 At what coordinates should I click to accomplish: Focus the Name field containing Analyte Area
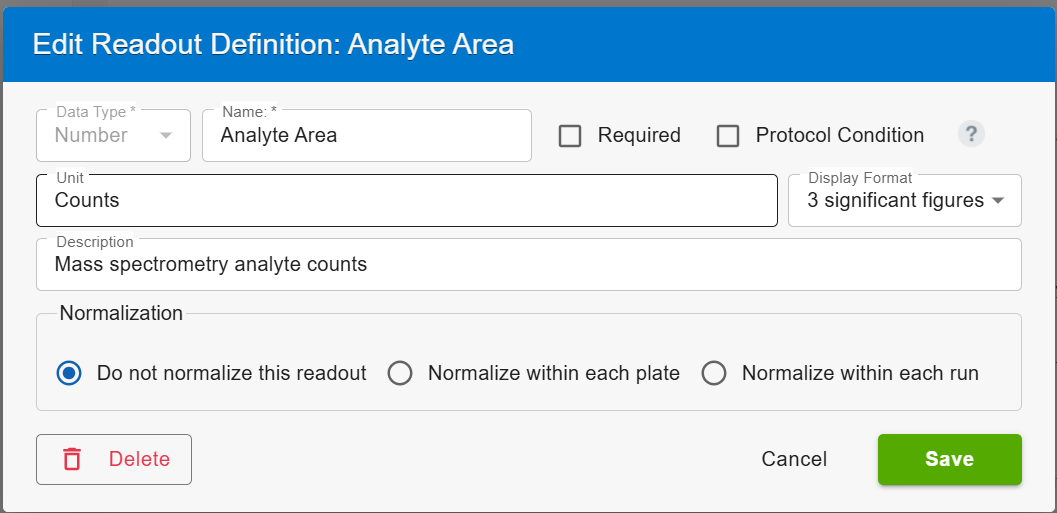[367, 135]
